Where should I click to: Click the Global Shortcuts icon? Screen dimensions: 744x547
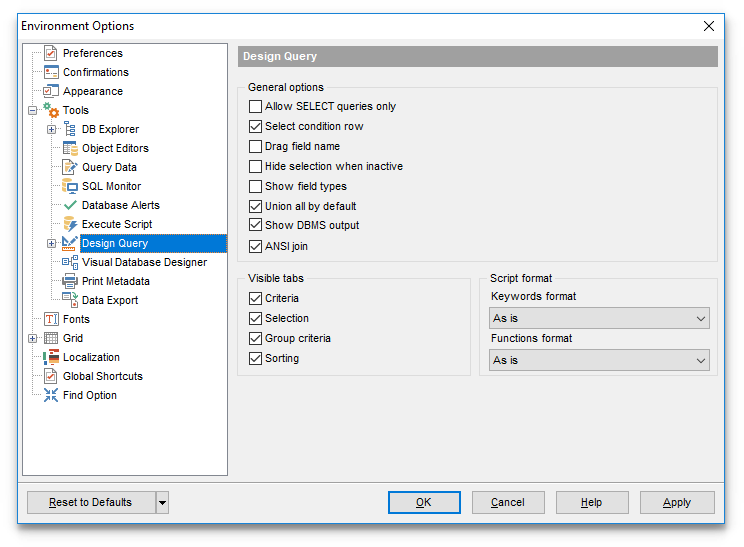[51, 376]
